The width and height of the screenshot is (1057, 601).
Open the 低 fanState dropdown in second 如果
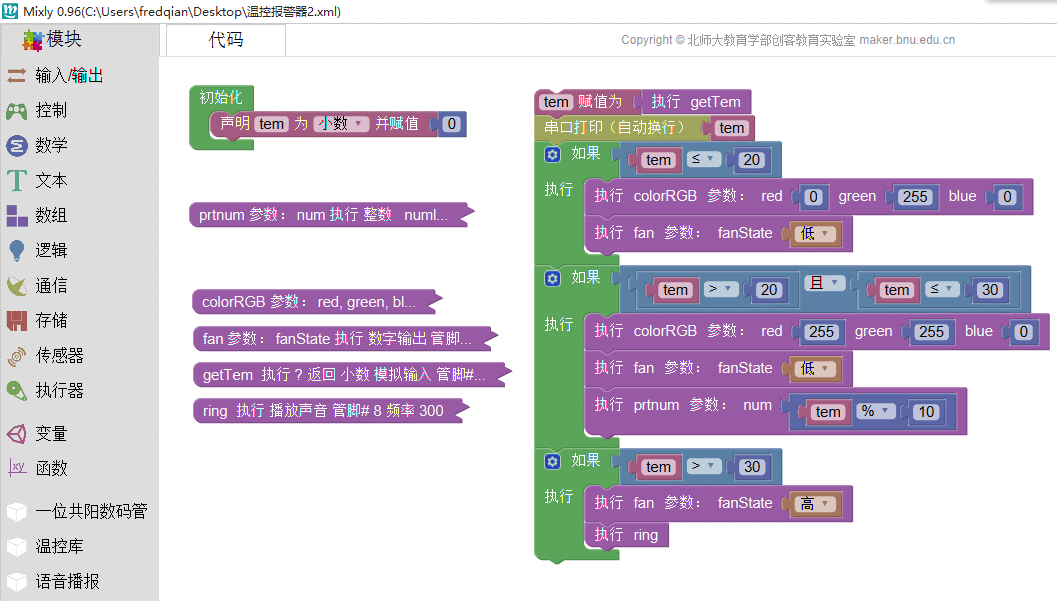[x=816, y=369]
